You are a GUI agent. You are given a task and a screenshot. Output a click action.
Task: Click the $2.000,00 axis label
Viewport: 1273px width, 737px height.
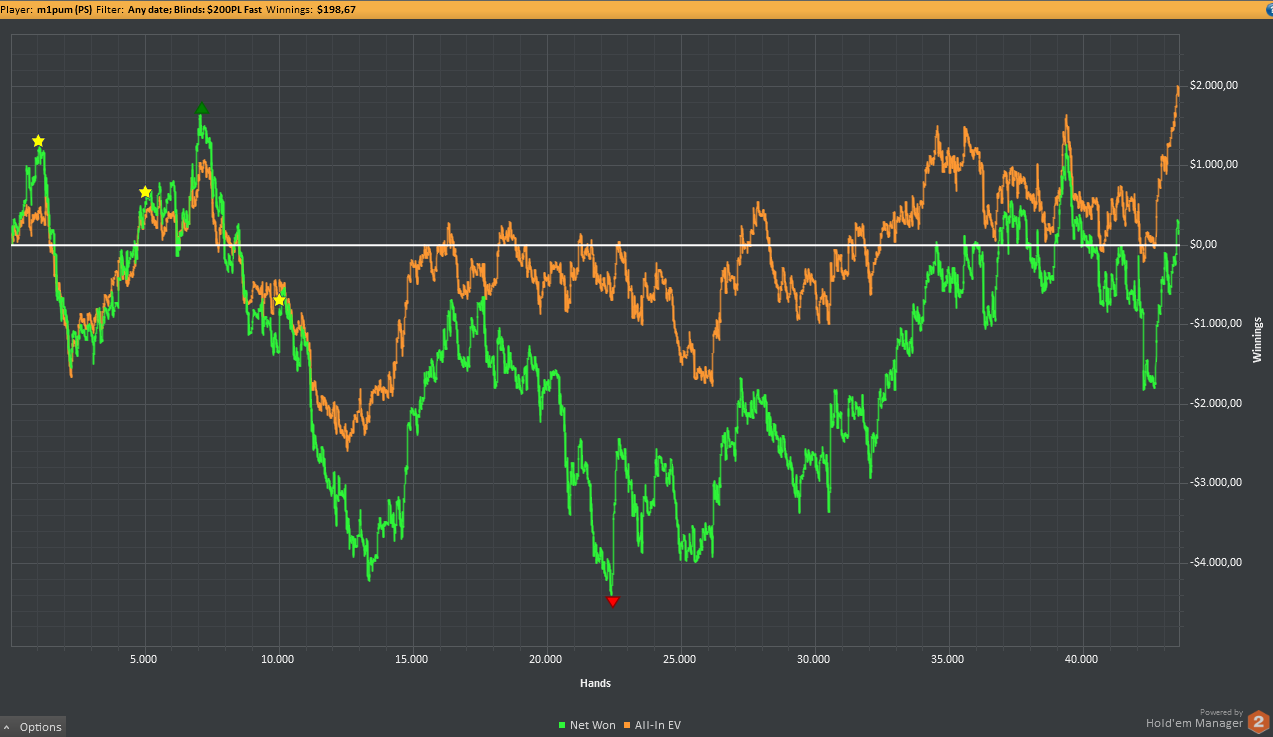(x=1215, y=85)
